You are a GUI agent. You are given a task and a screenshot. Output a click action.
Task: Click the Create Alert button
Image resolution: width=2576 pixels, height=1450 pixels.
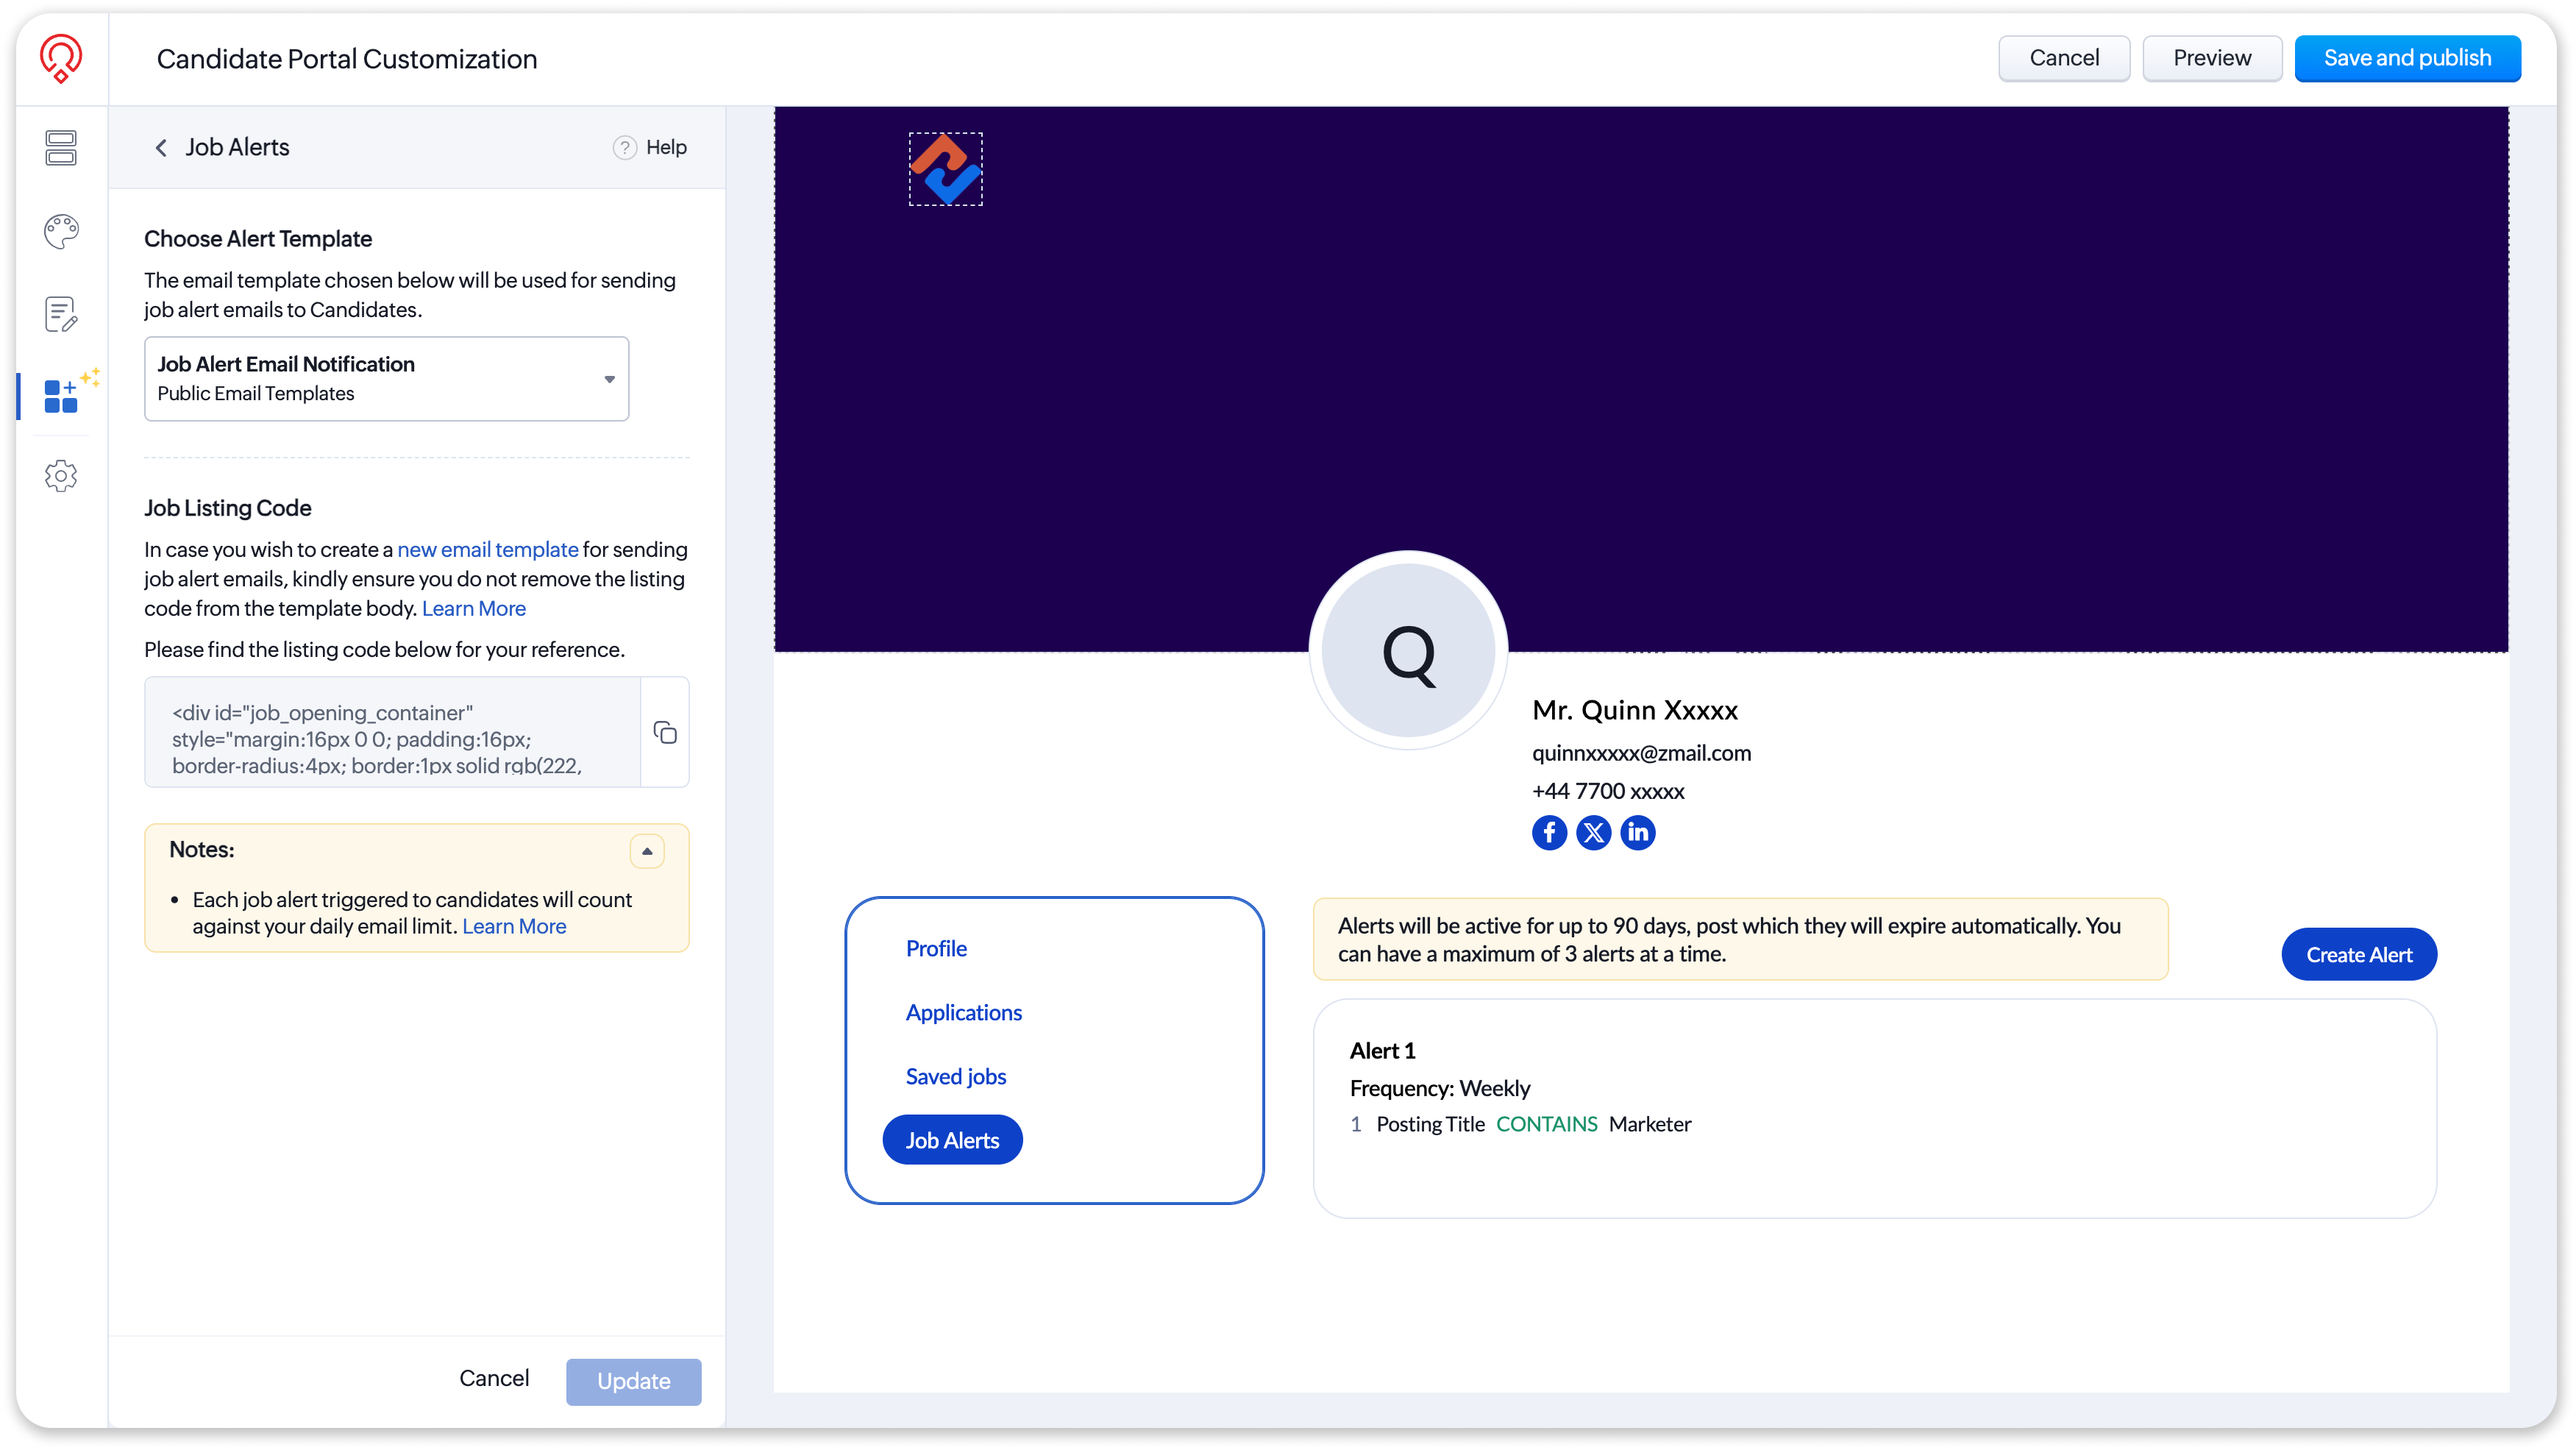click(2358, 954)
